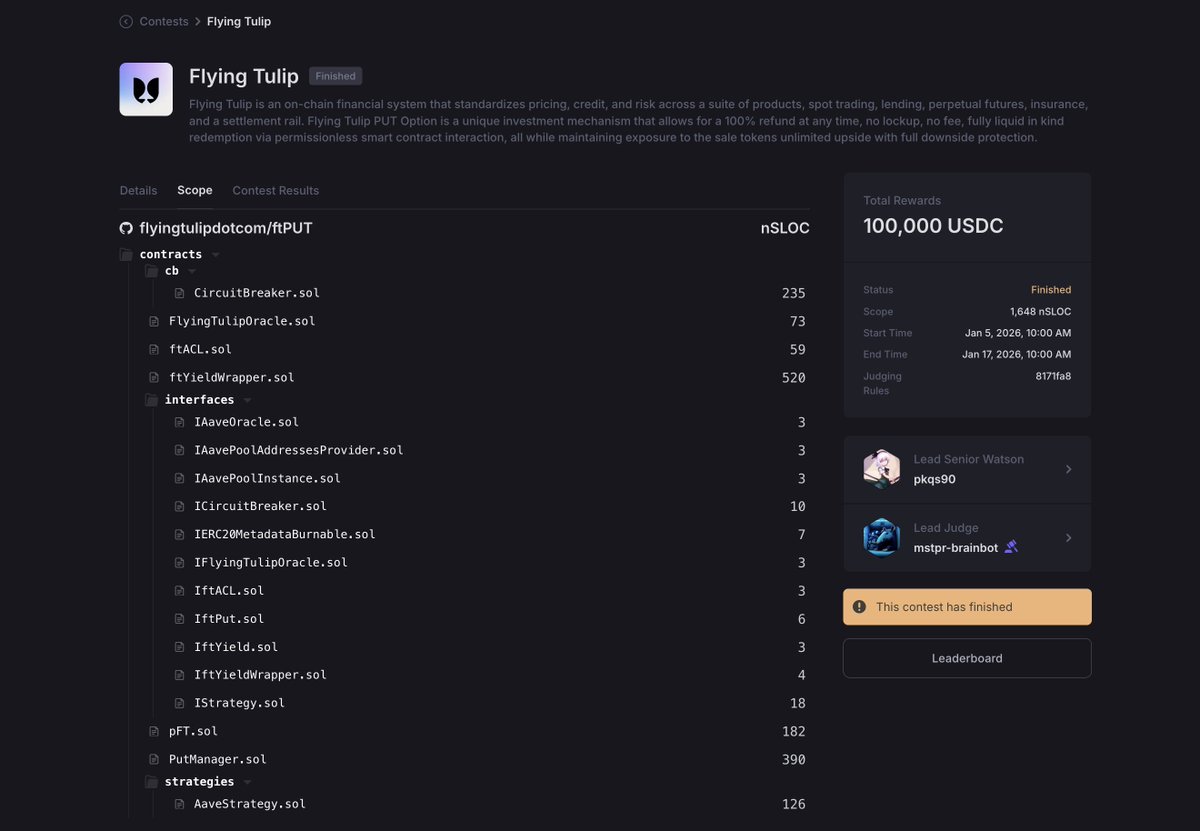Switch to the Details tab
This screenshot has height=831, width=1200.
point(138,190)
